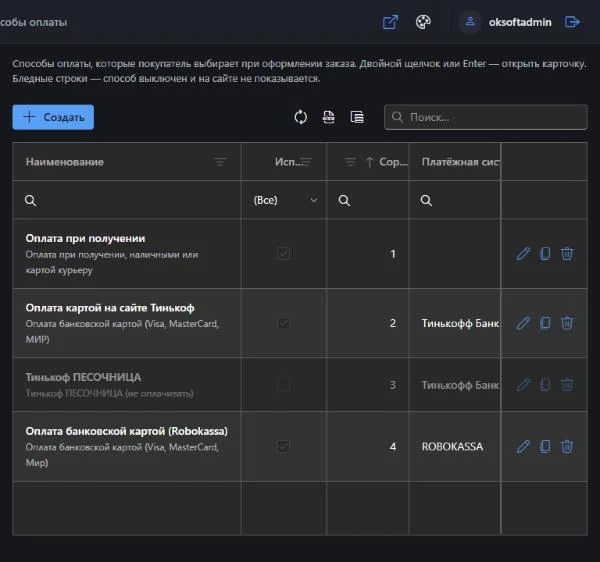Image resolution: width=600 pixels, height=562 pixels.
Task: Edit Оплата при получении row
Action: tap(523, 254)
